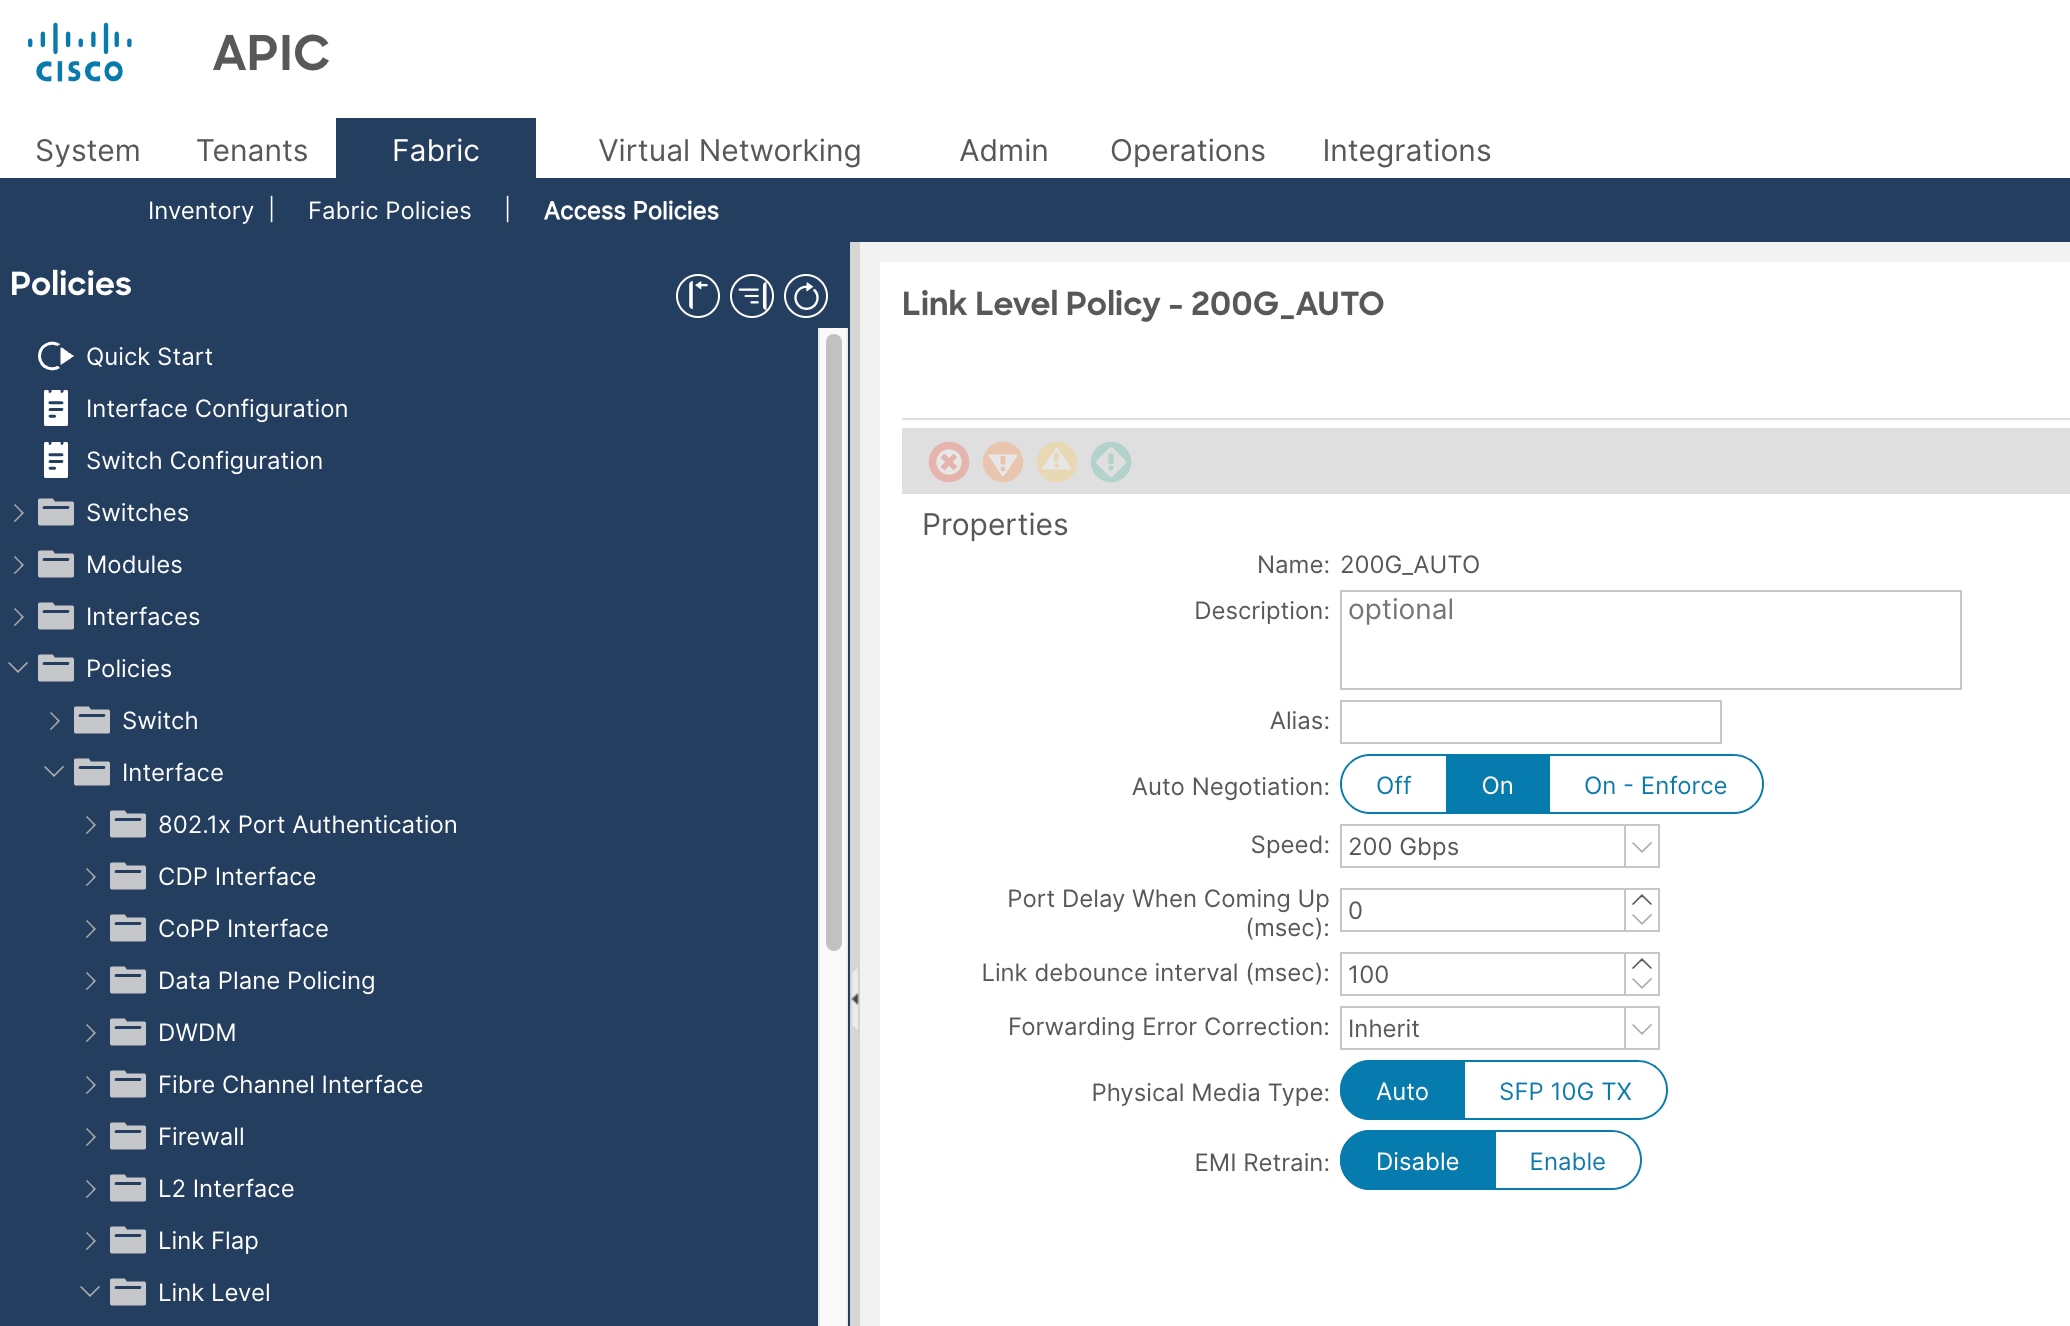Go to Inventory submenu
The image size is (2070, 1326).
click(200, 210)
